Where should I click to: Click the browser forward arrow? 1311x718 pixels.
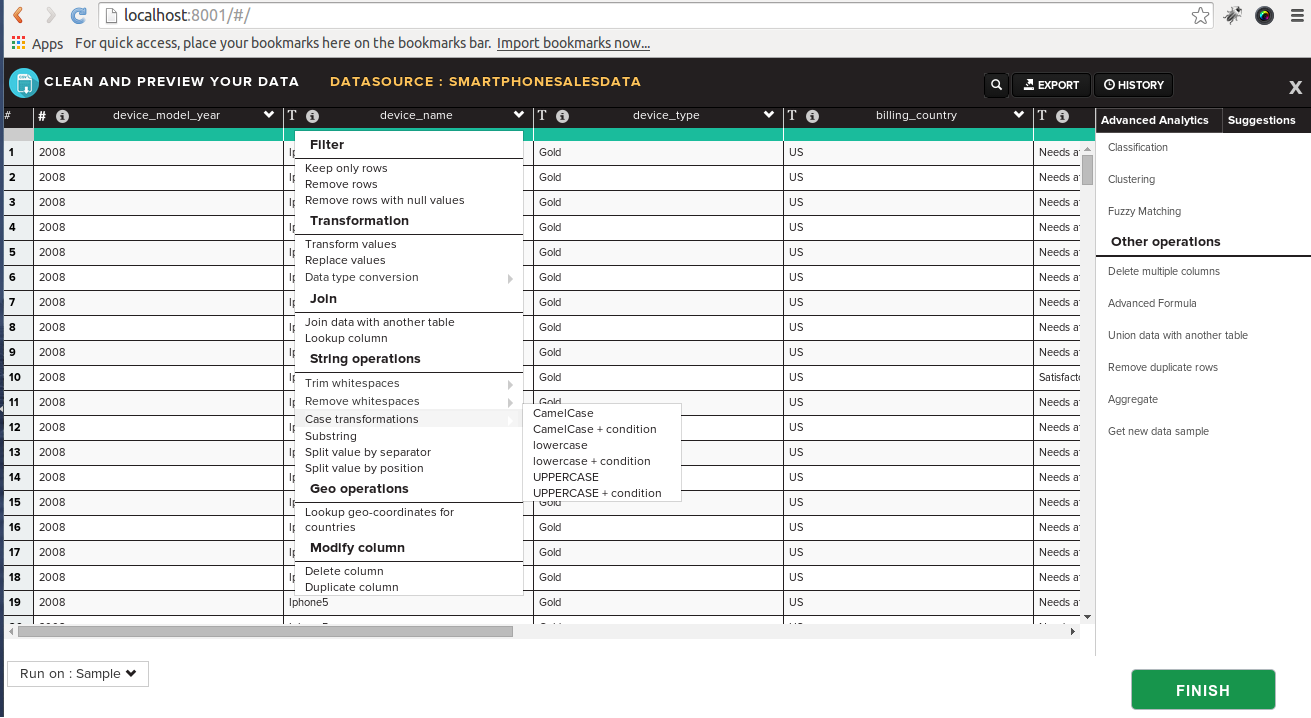pos(50,15)
